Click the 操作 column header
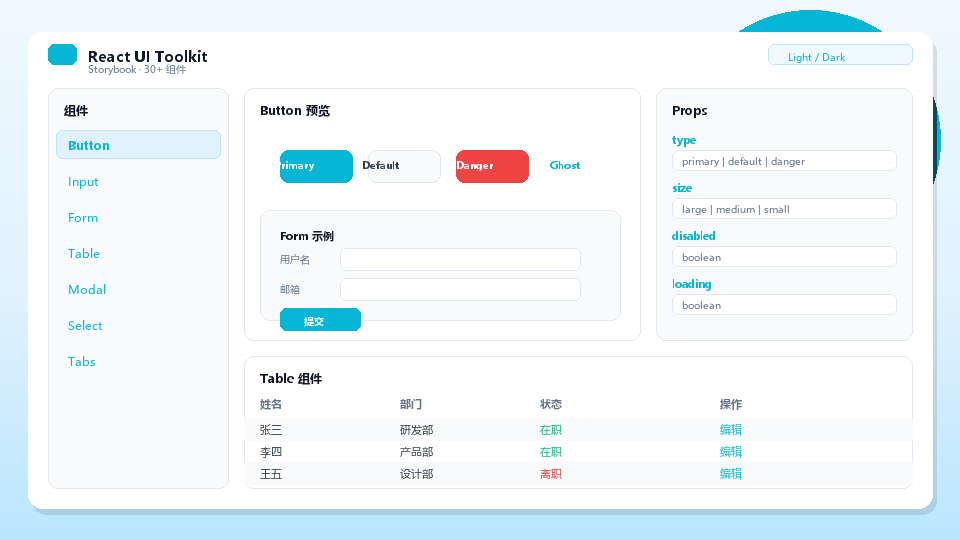 730,404
